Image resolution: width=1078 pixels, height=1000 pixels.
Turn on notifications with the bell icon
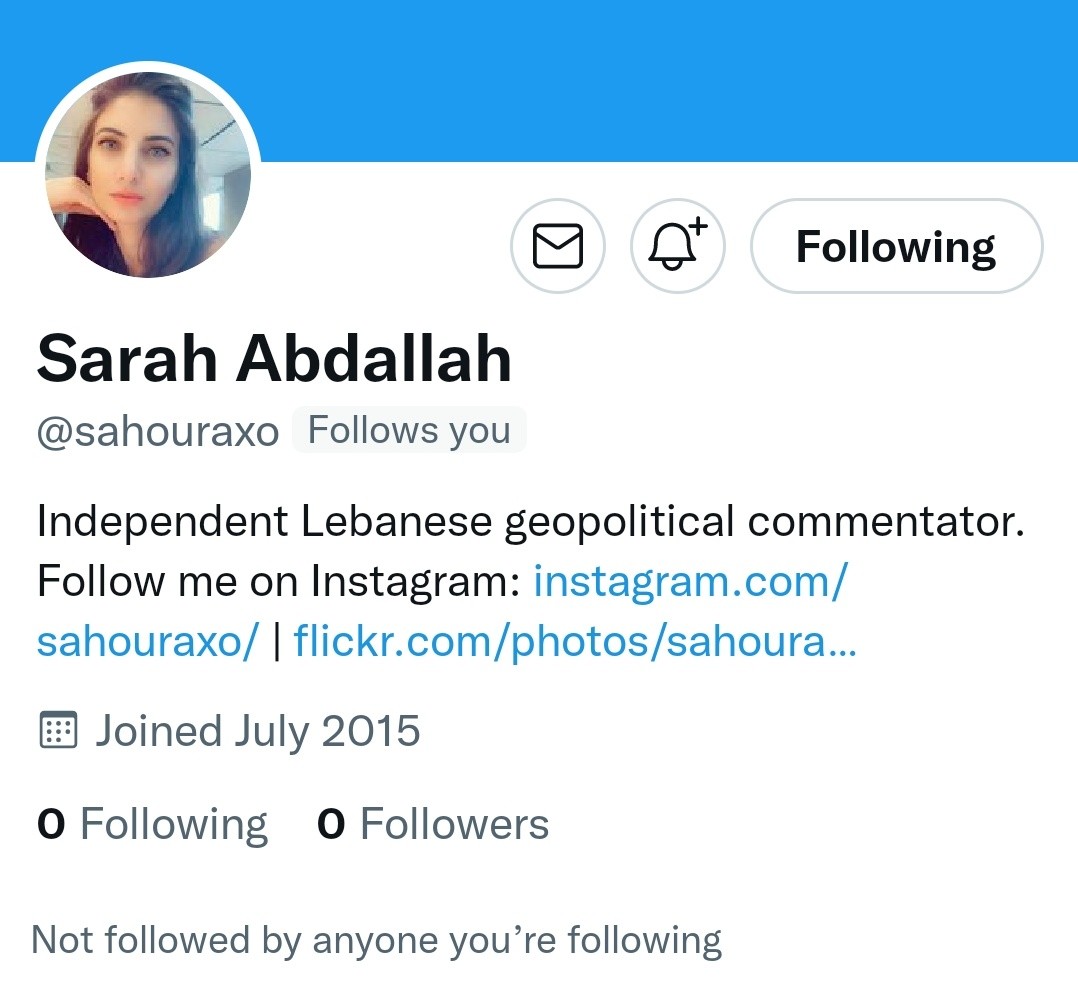click(678, 246)
